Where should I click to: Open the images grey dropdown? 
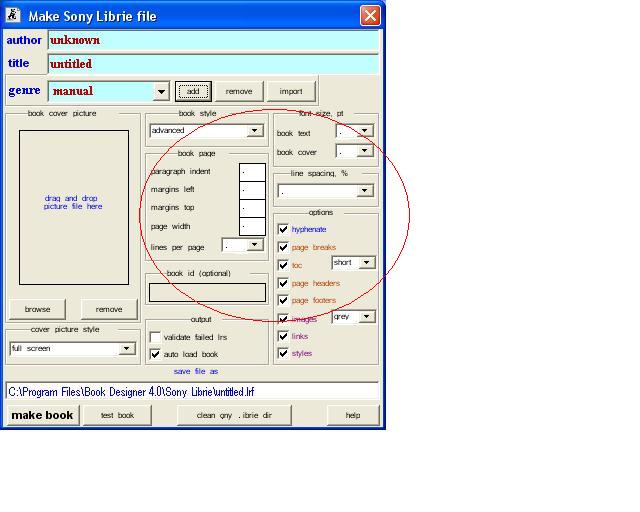pos(367,317)
